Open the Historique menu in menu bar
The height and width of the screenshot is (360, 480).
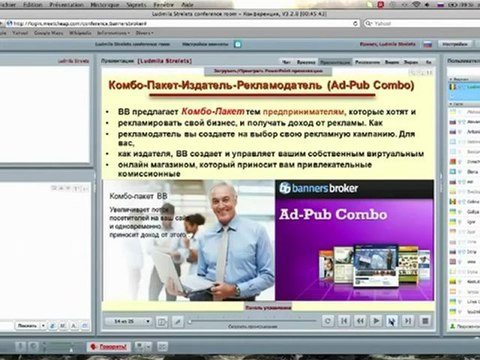click(x=104, y=5)
